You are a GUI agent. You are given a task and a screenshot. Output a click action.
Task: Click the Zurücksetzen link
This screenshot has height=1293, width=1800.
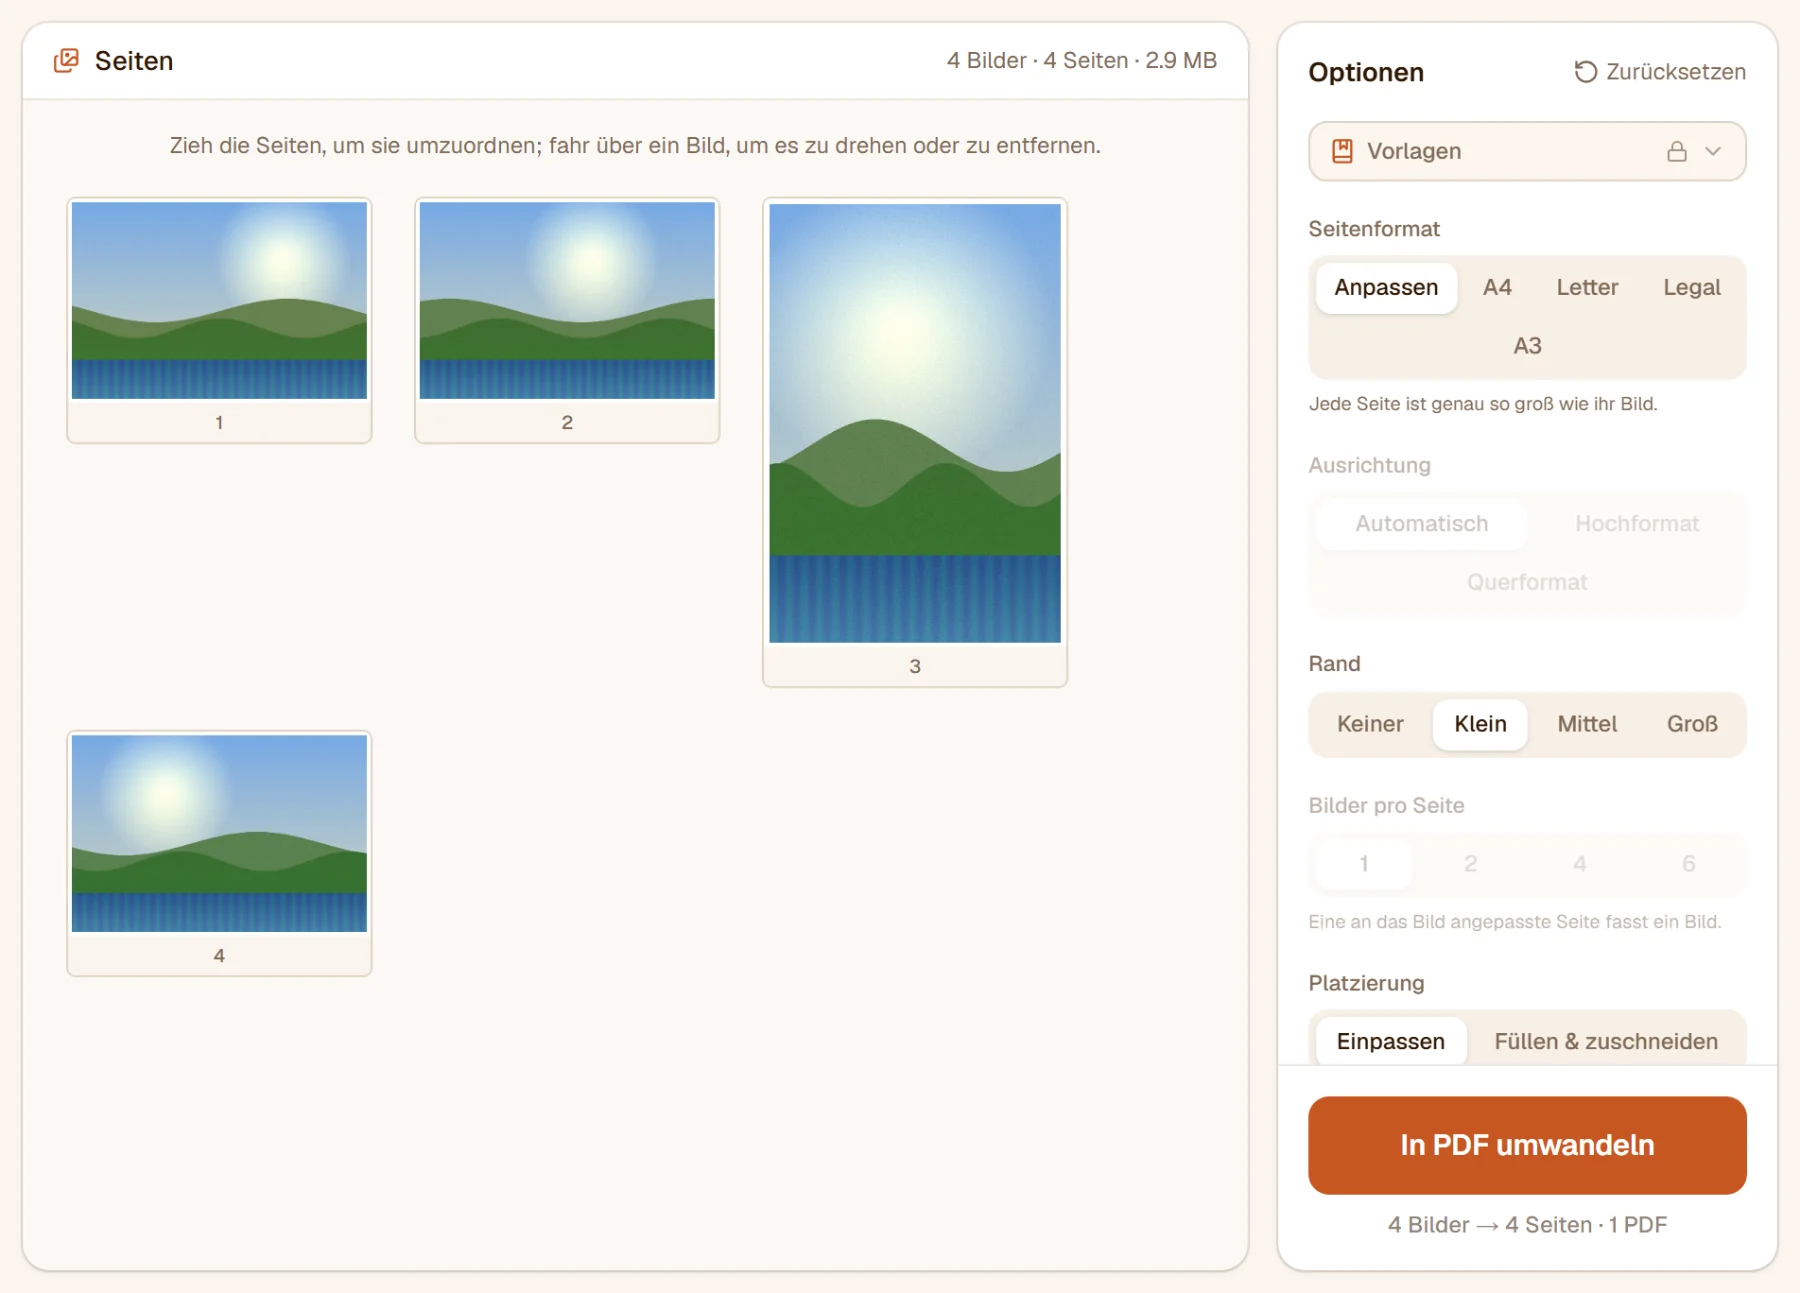pos(1660,72)
